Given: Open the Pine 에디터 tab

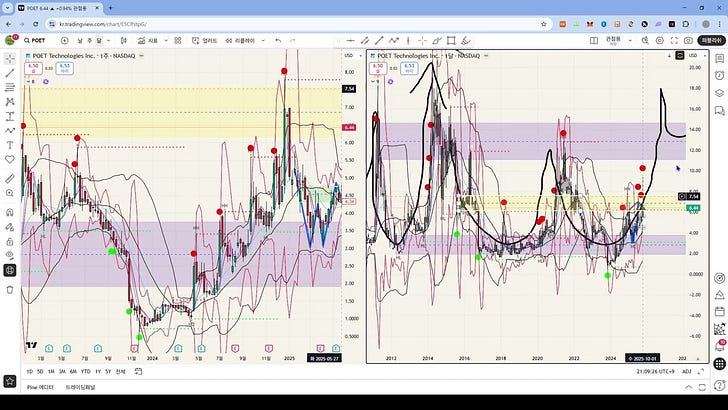Looking at the screenshot, I should coord(40,387).
